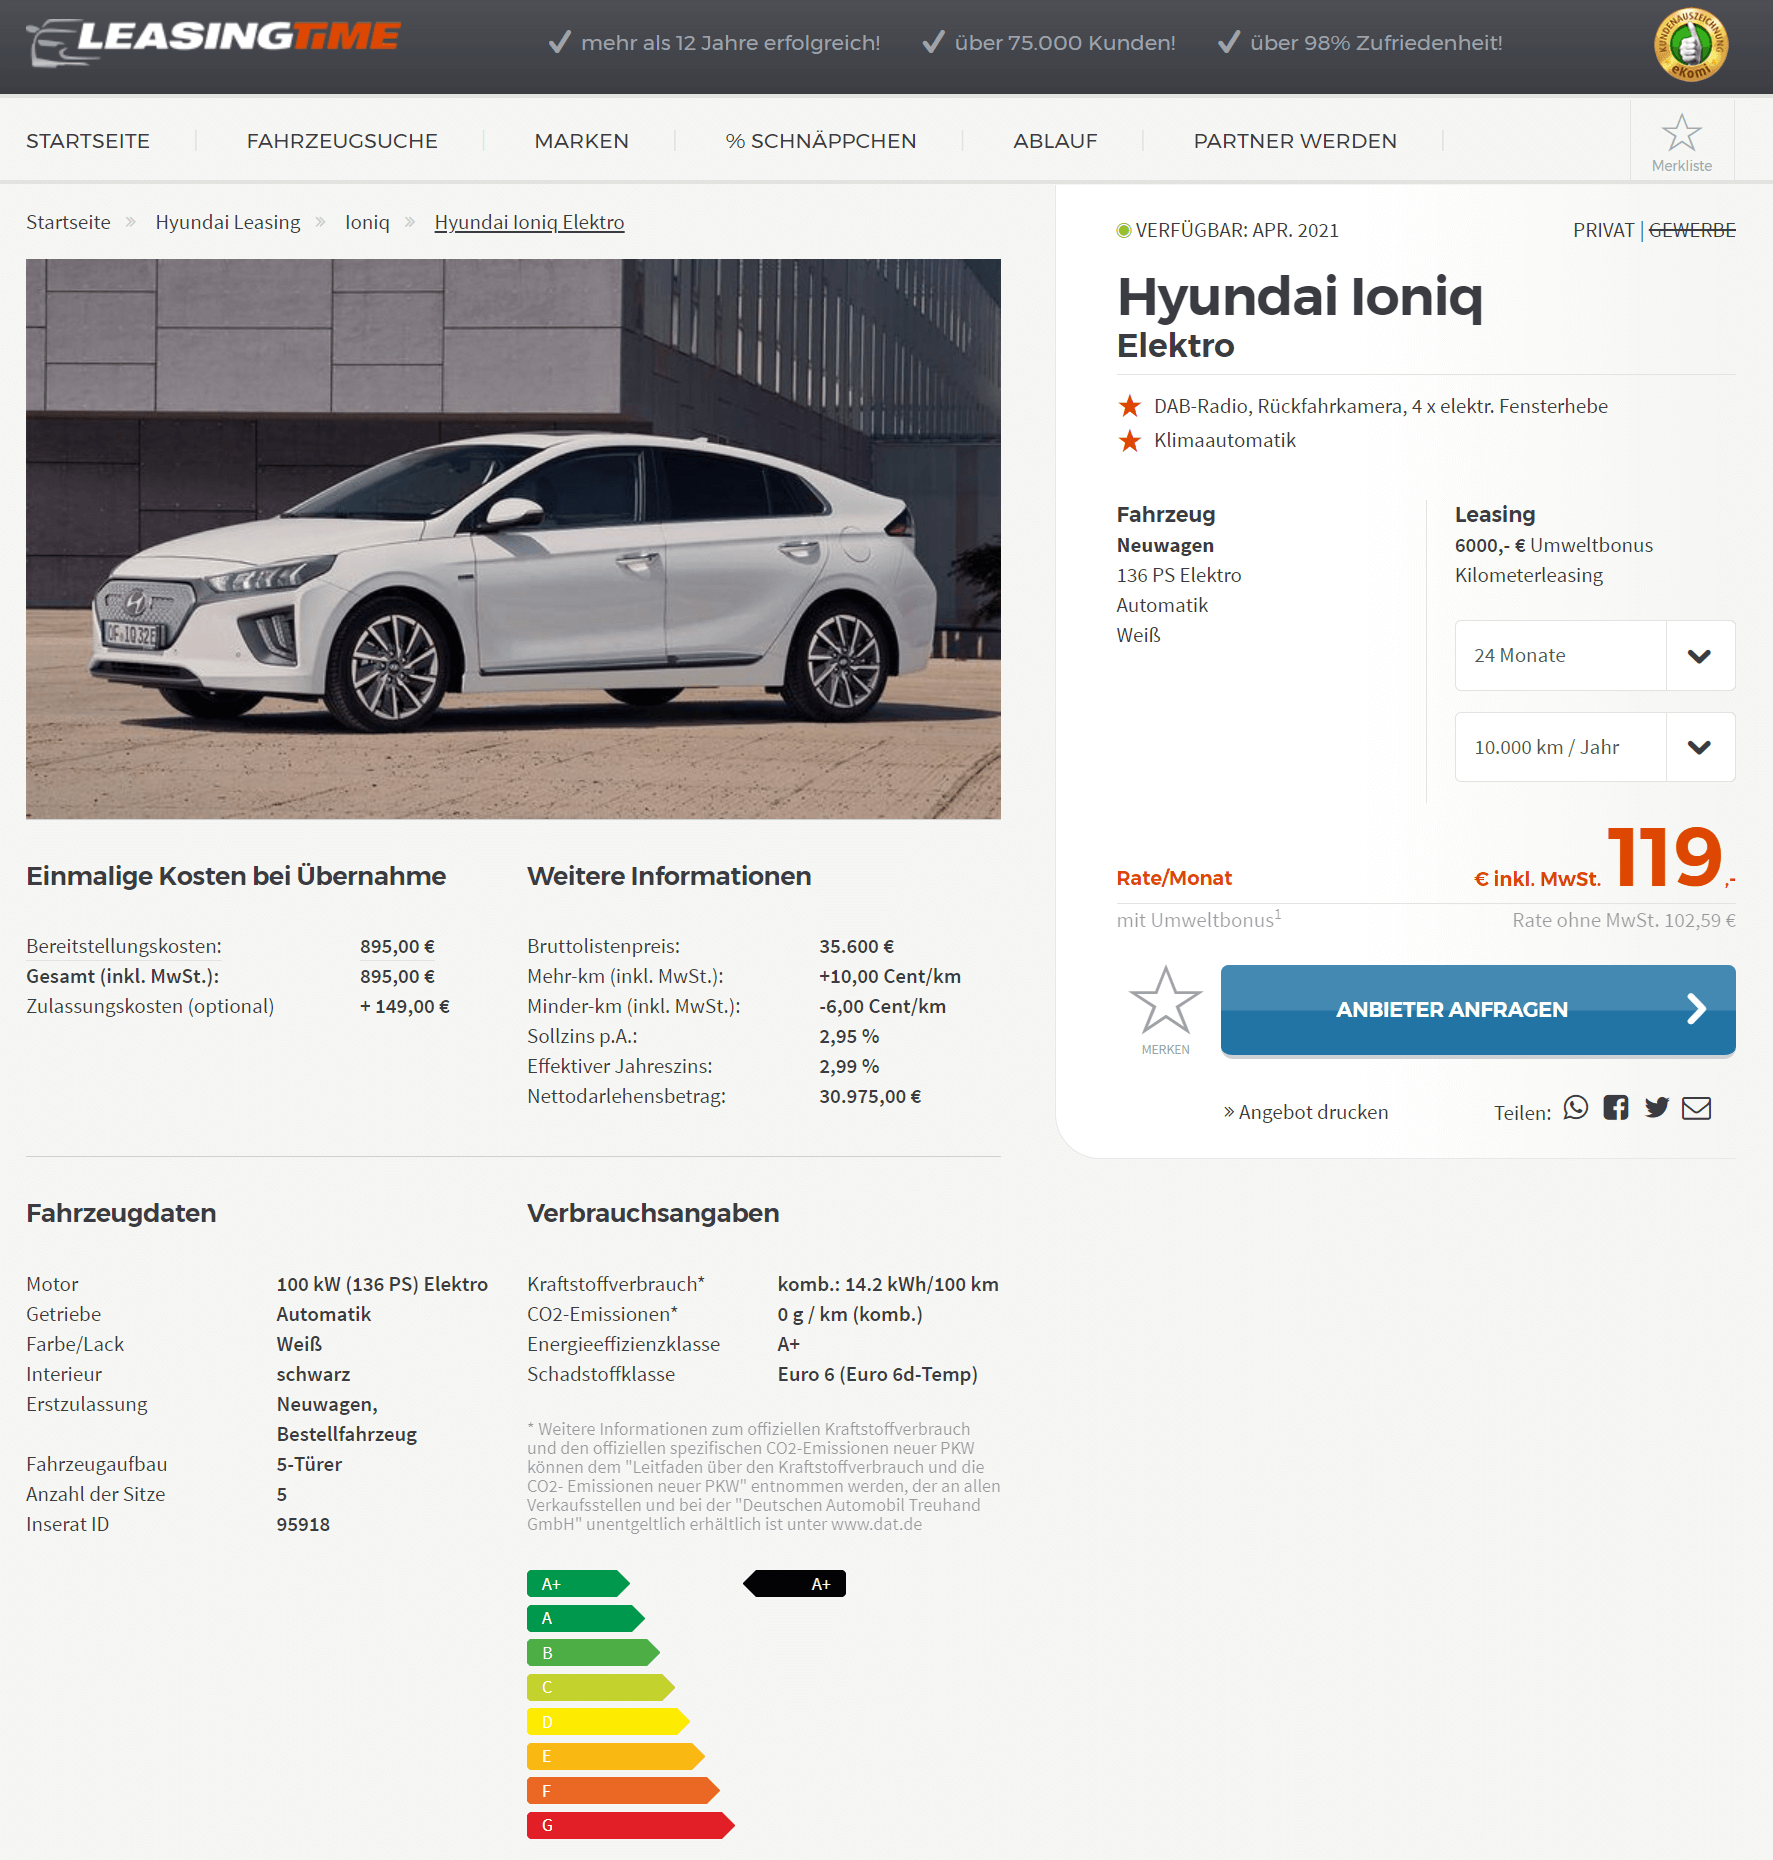The width and height of the screenshot is (1773, 1860).
Task: Switch to PRIVAT pricing
Action: click(1603, 231)
